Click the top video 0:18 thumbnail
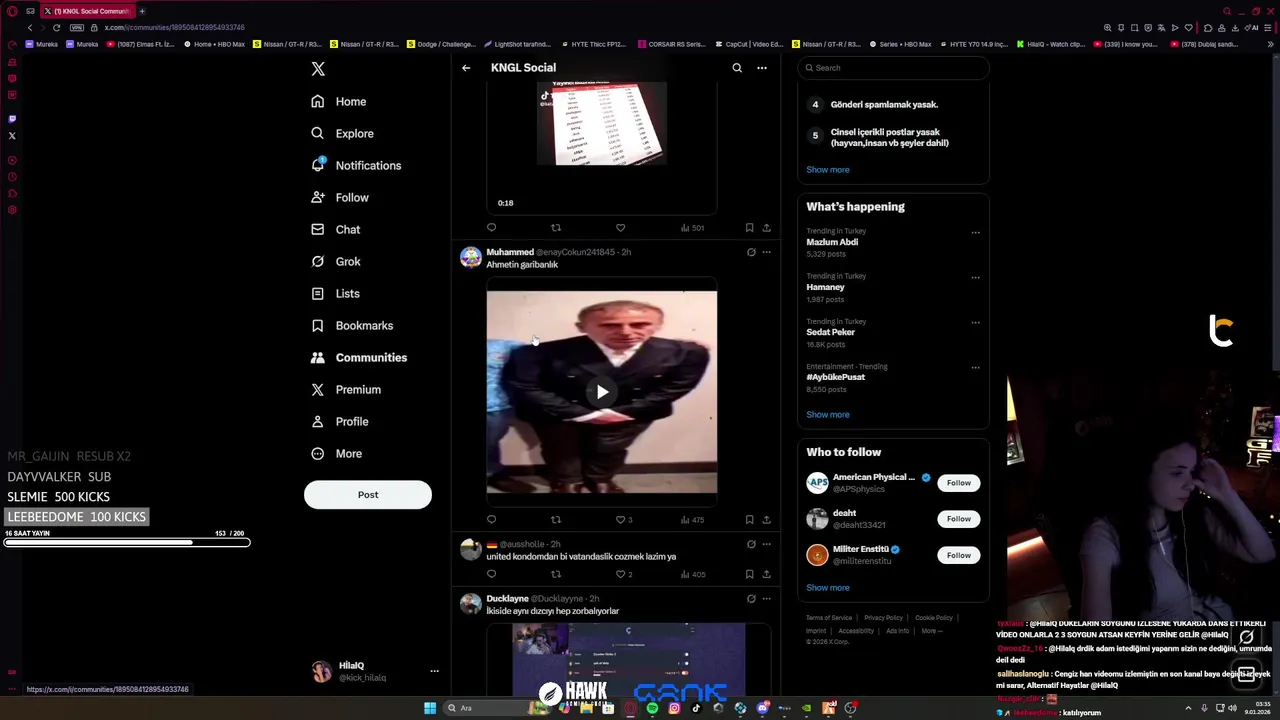The height and width of the screenshot is (720, 1280). tap(602, 148)
